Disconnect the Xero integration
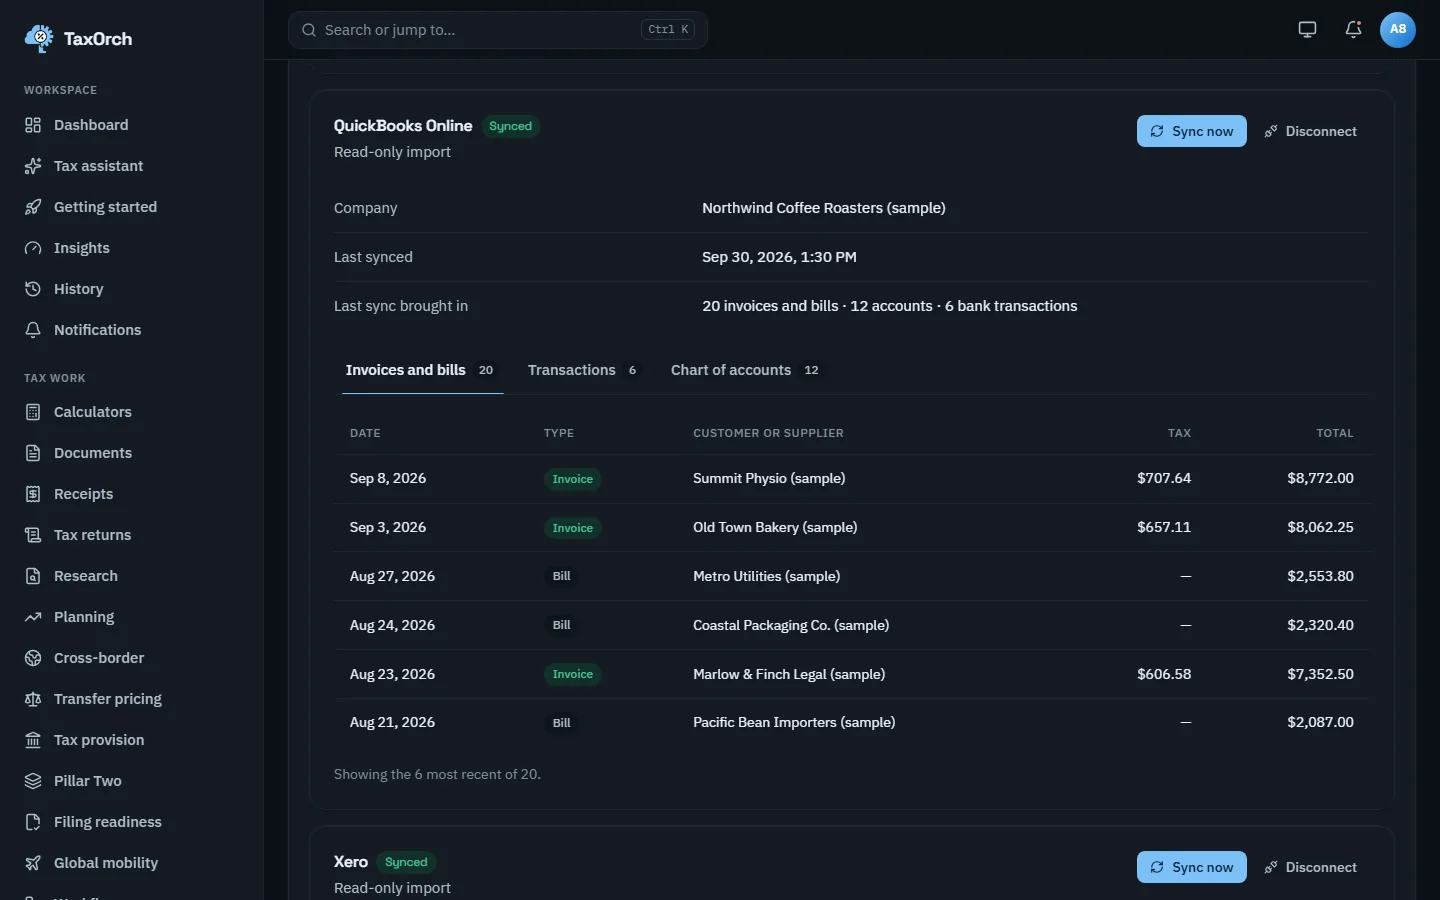Viewport: 1440px width, 900px height. coord(1311,867)
